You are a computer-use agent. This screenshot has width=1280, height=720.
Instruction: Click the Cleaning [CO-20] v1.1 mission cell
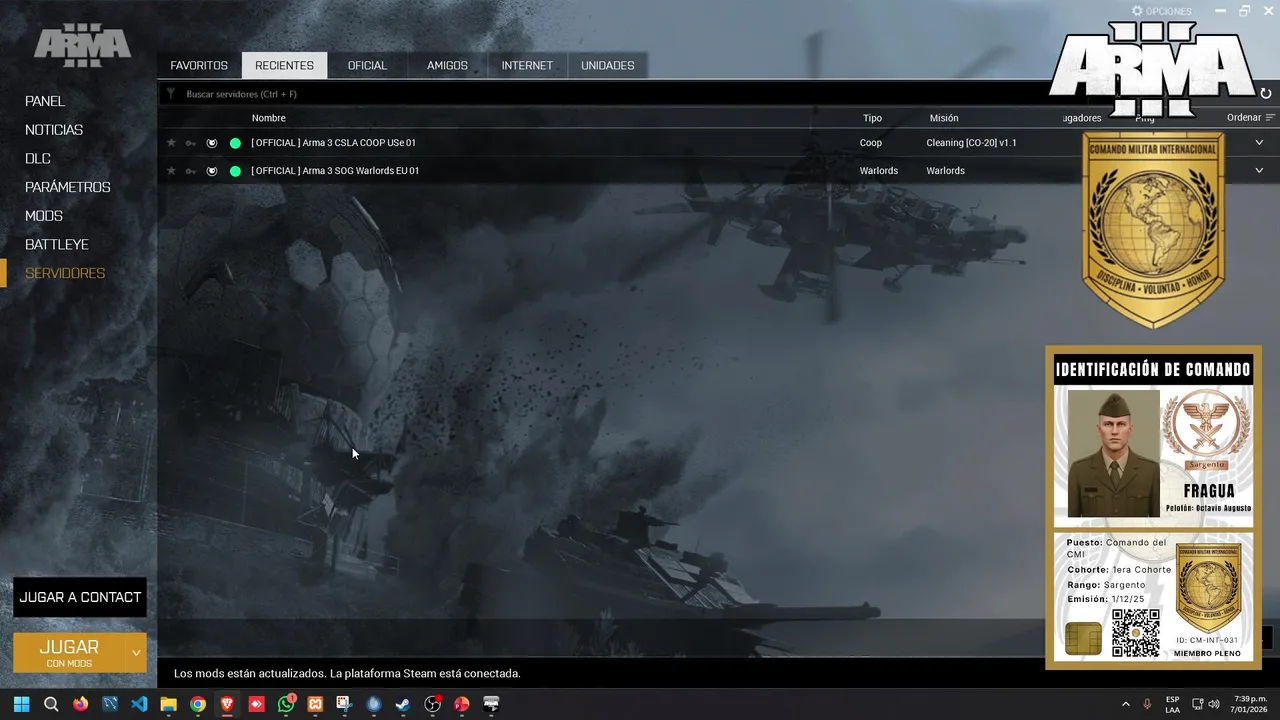(972, 143)
